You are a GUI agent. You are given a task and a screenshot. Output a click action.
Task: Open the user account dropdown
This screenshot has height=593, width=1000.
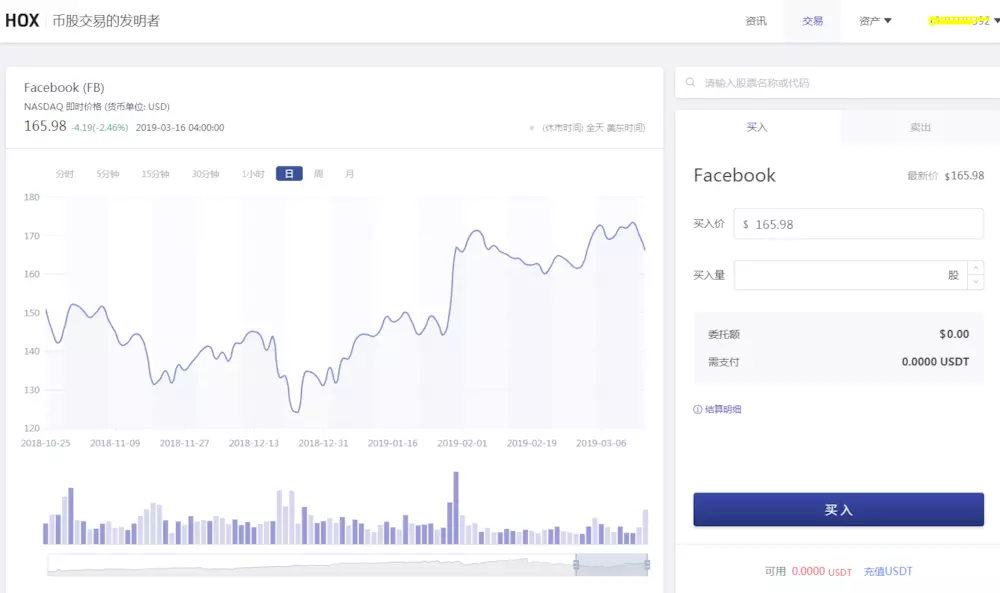tap(963, 21)
